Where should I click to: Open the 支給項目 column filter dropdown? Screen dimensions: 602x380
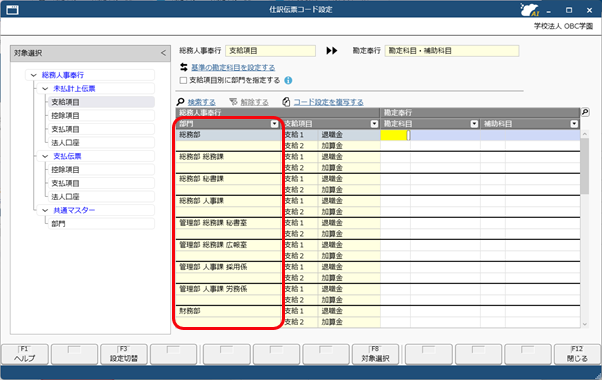click(374, 124)
